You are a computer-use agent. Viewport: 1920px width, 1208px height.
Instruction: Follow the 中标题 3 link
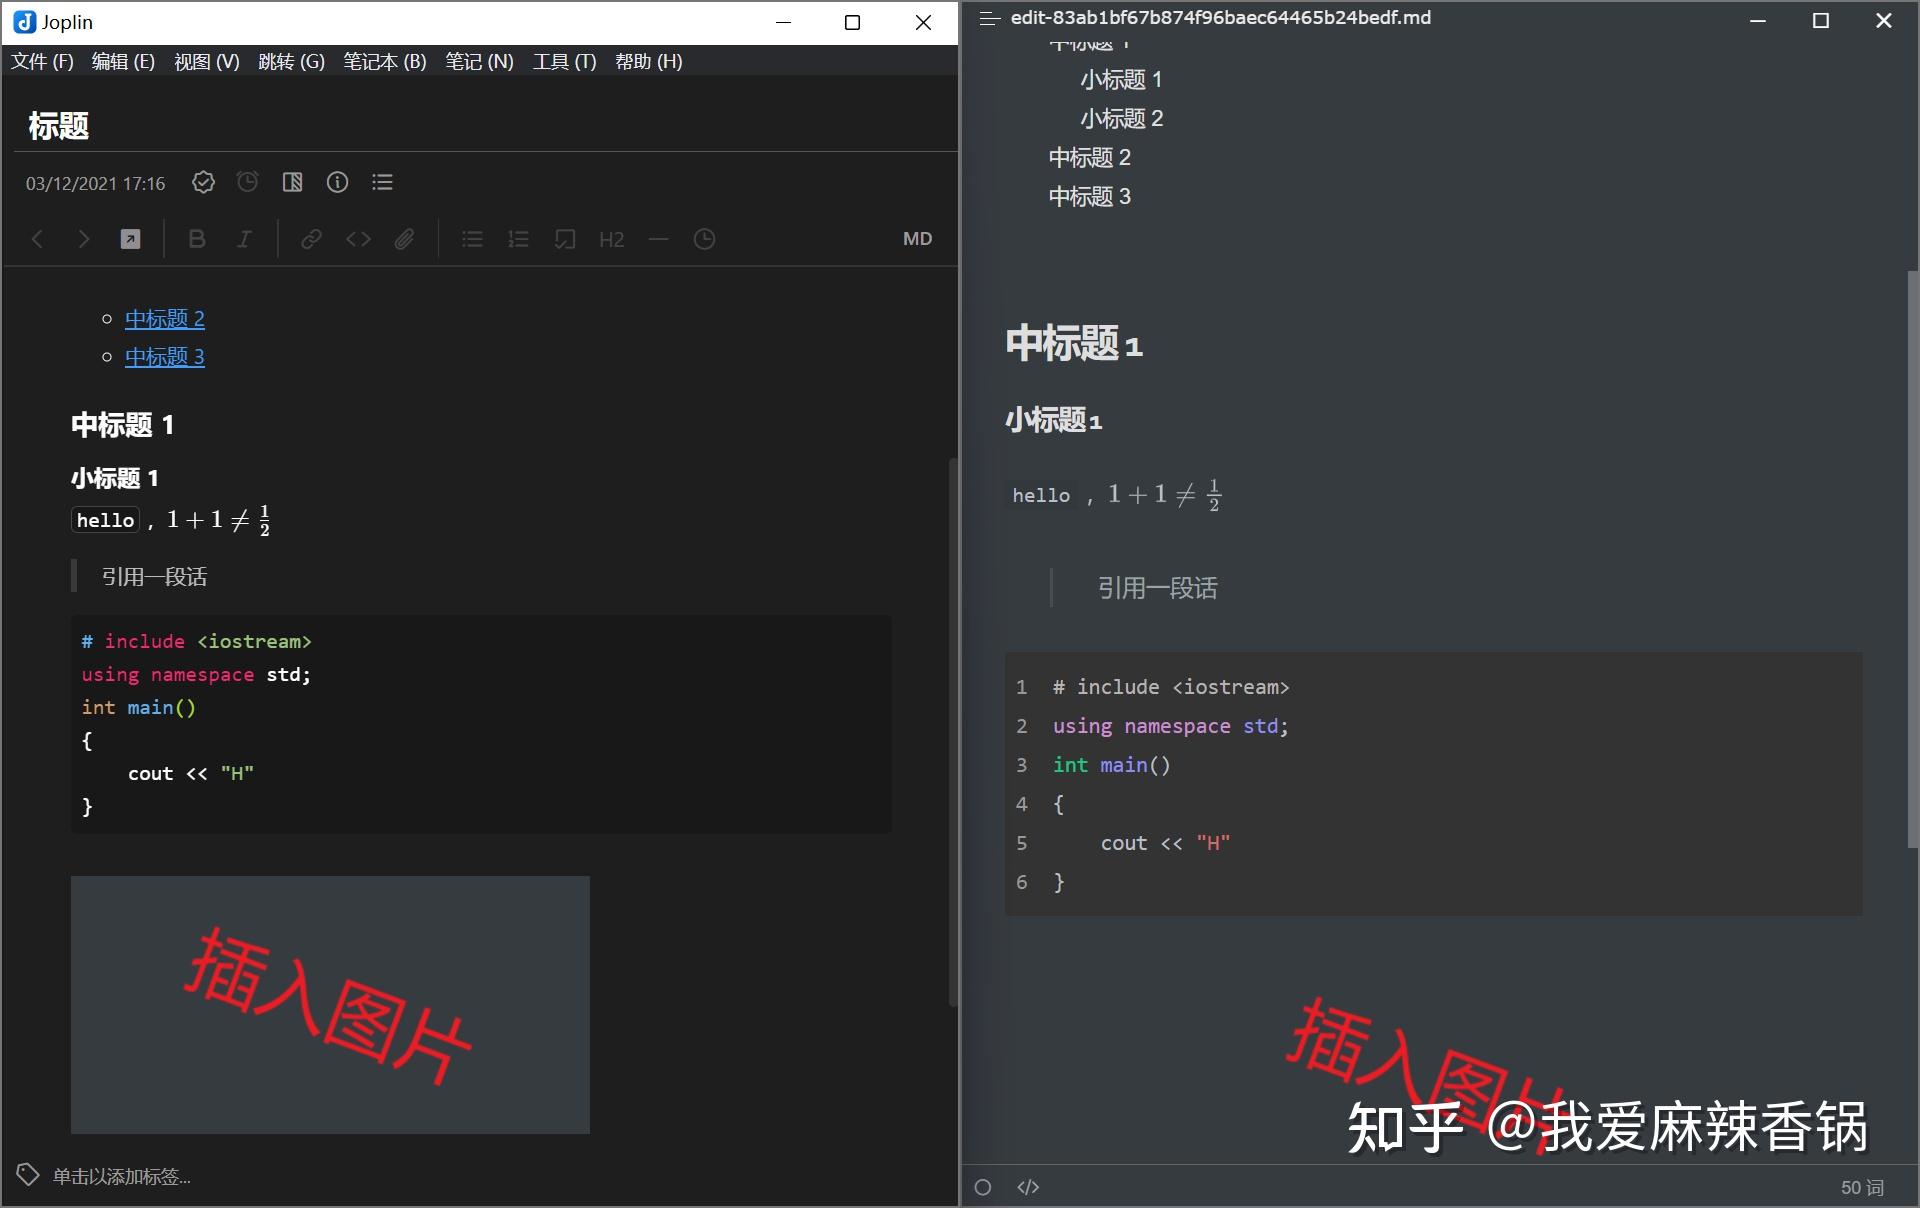(164, 356)
